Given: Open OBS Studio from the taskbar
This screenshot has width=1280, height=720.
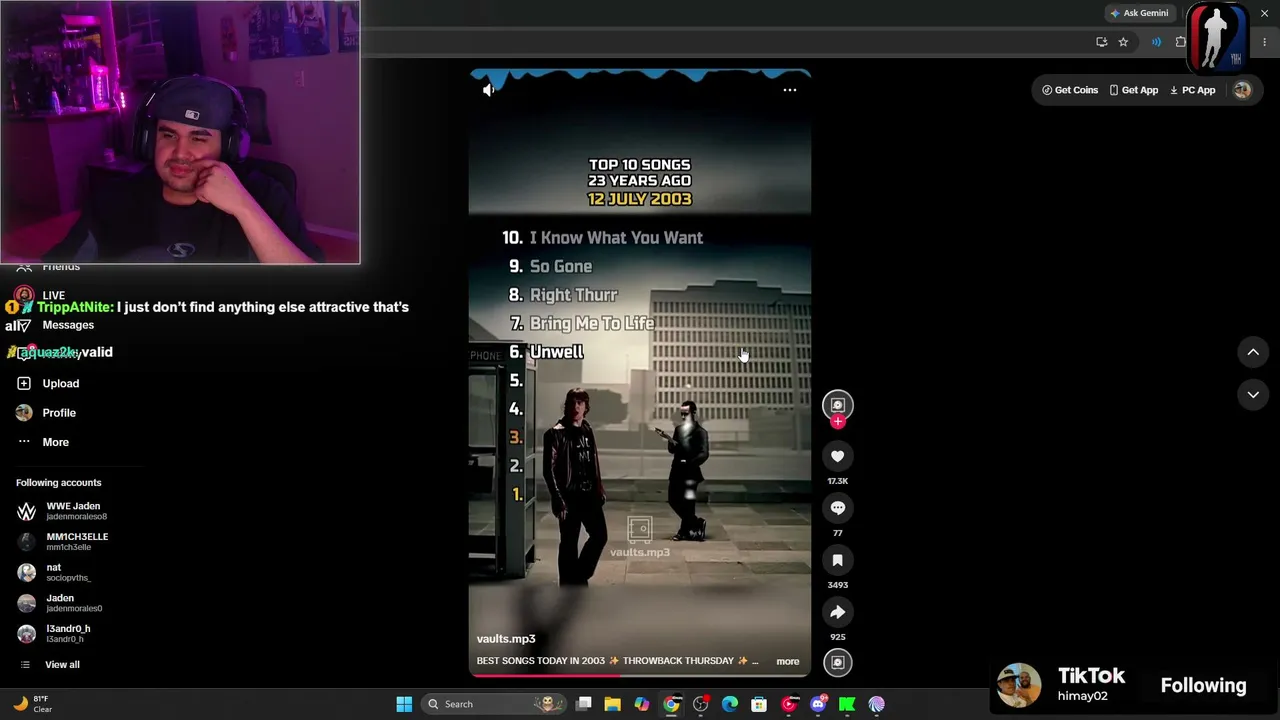Looking at the screenshot, I should (x=701, y=704).
